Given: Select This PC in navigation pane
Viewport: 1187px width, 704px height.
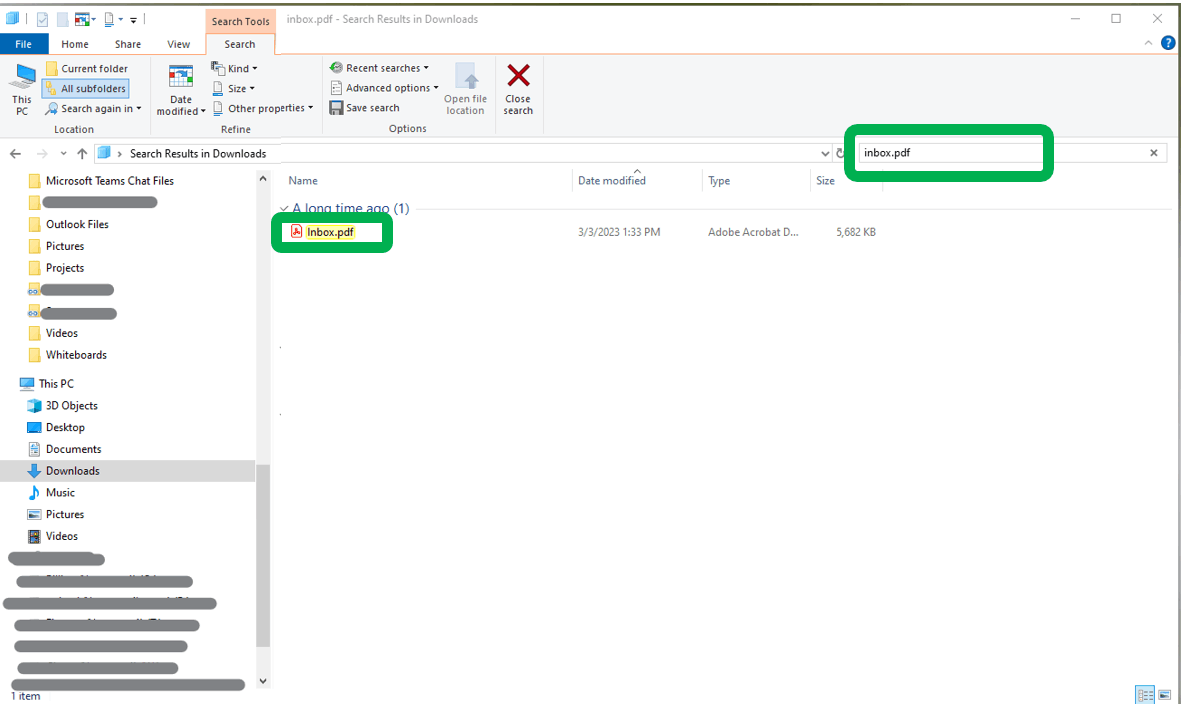Looking at the screenshot, I should pyautogui.click(x=56, y=384).
